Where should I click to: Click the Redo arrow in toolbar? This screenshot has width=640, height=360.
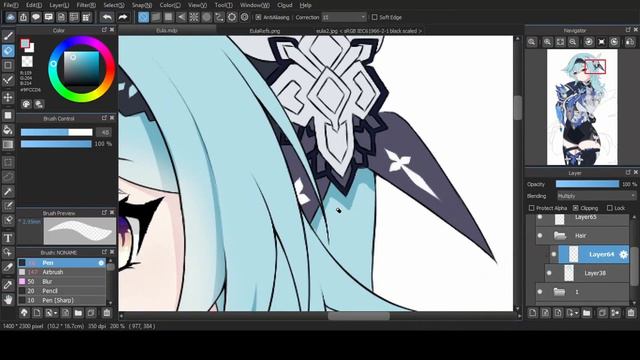tap(122, 17)
